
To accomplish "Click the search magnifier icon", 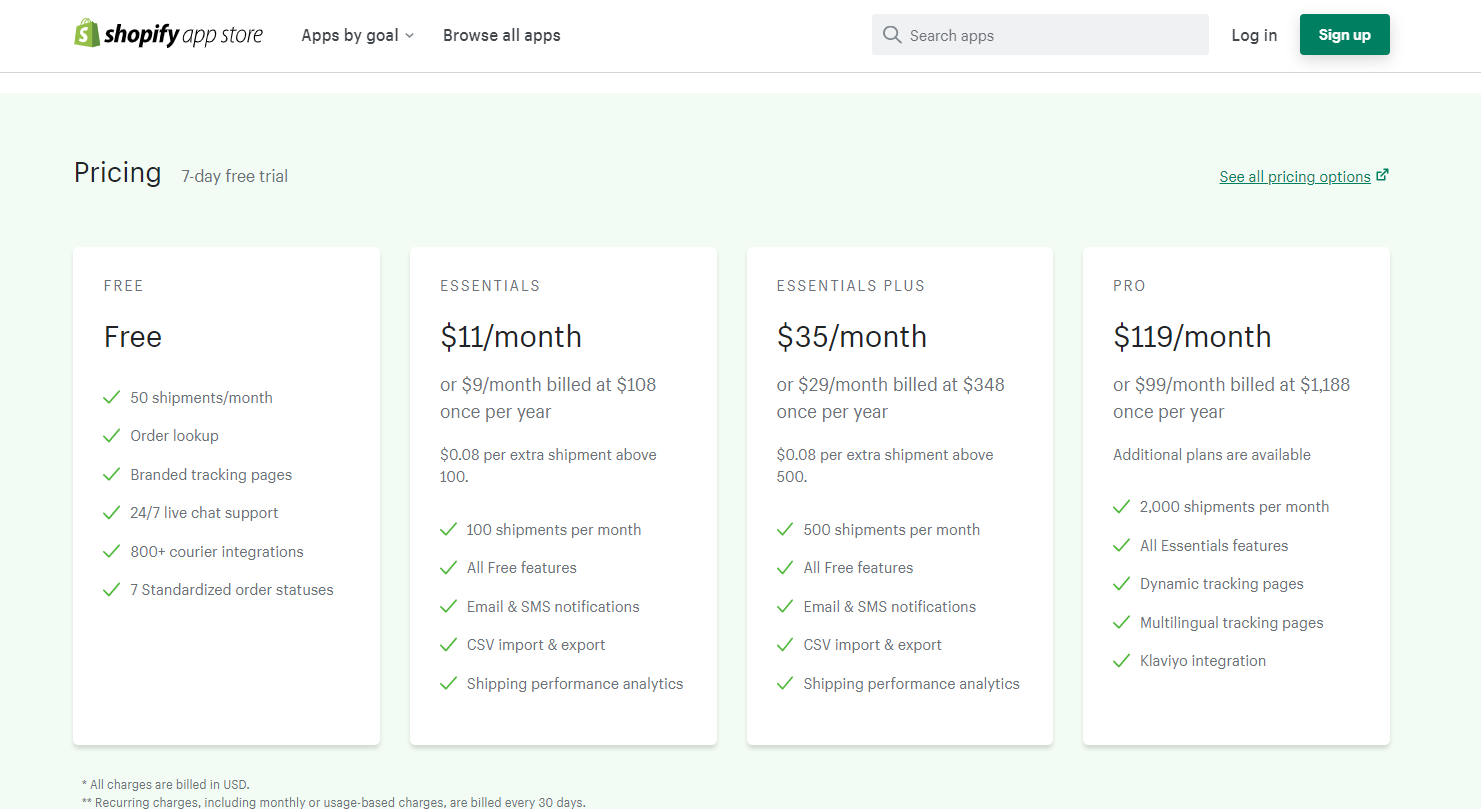I will click(x=892, y=35).
